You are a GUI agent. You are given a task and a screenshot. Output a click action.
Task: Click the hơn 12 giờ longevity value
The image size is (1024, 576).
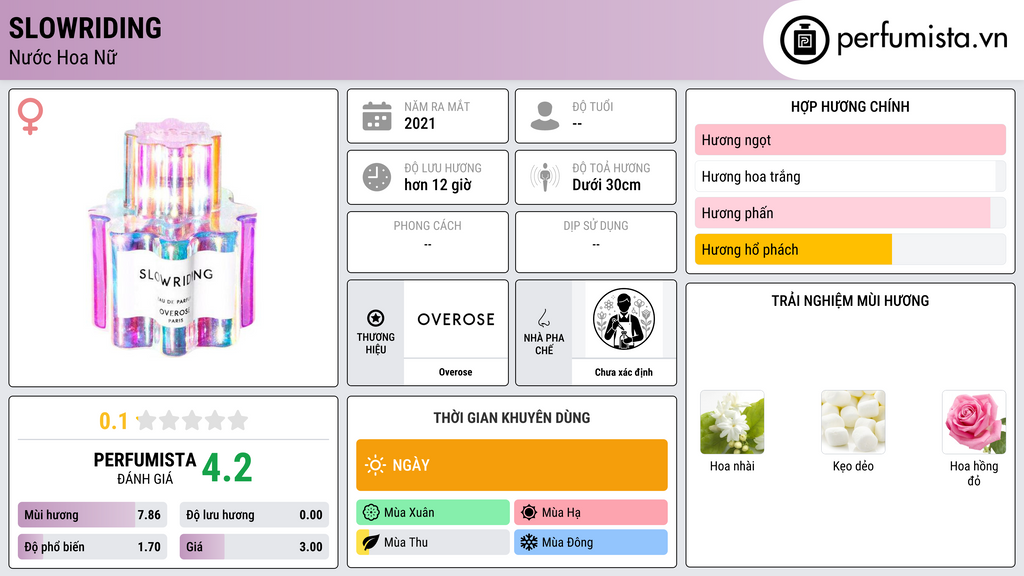438,185
